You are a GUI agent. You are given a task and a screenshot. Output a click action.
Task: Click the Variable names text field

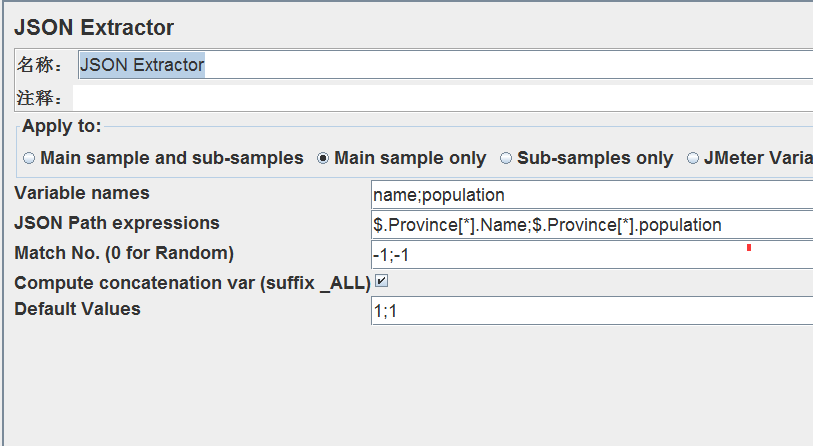pyautogui.click(x=590, y=194)
